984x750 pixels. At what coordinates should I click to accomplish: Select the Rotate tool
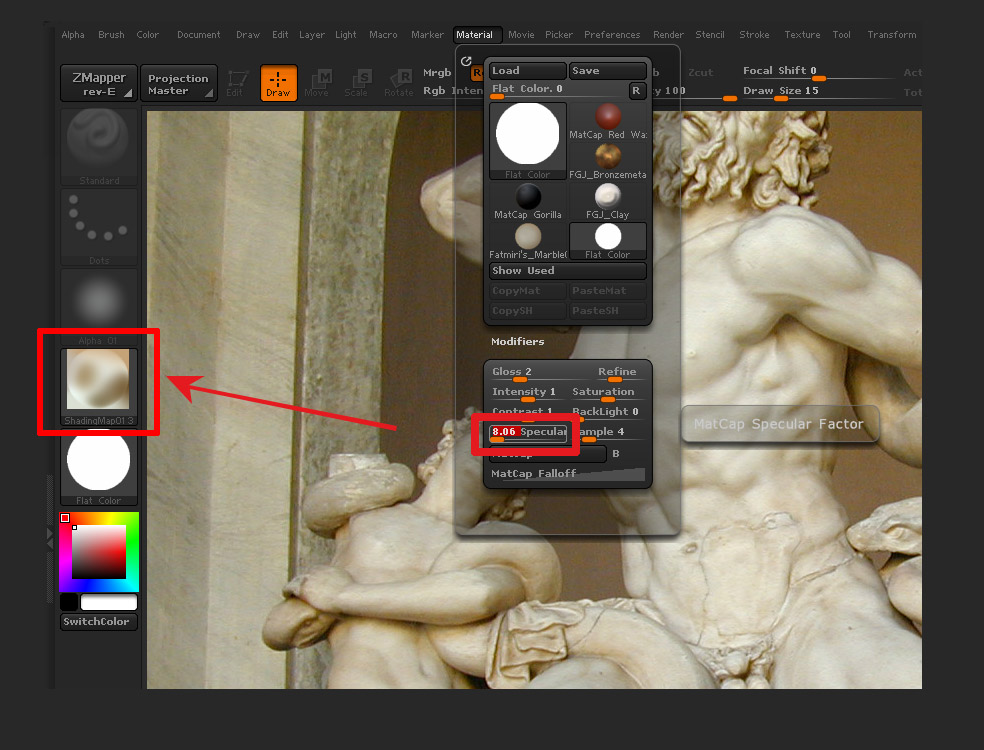[x=398, y=83]
